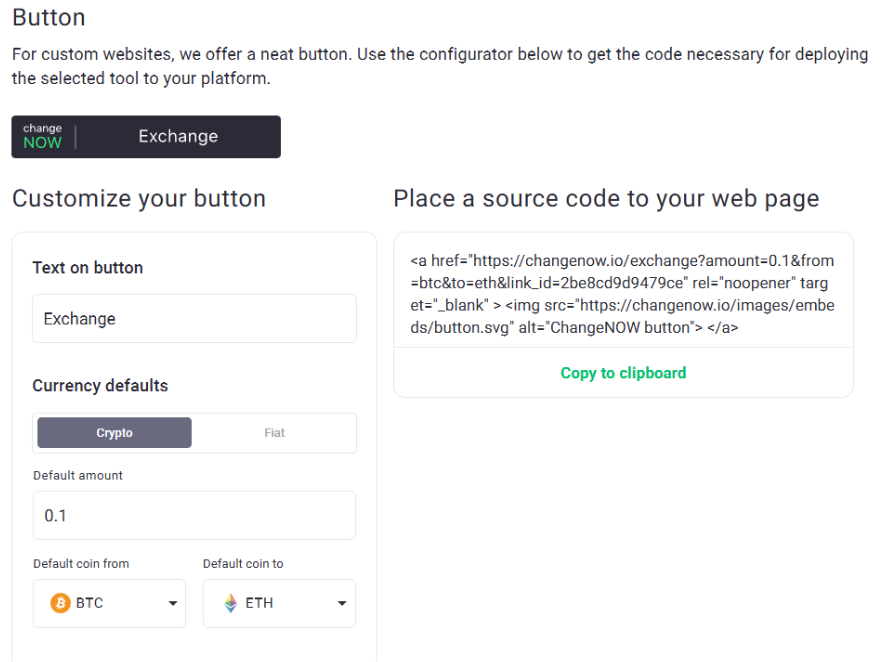The image size is (895, 662).
Task: Click the orange Bitcoin coin icon
Action: click(x=60, y=603)
